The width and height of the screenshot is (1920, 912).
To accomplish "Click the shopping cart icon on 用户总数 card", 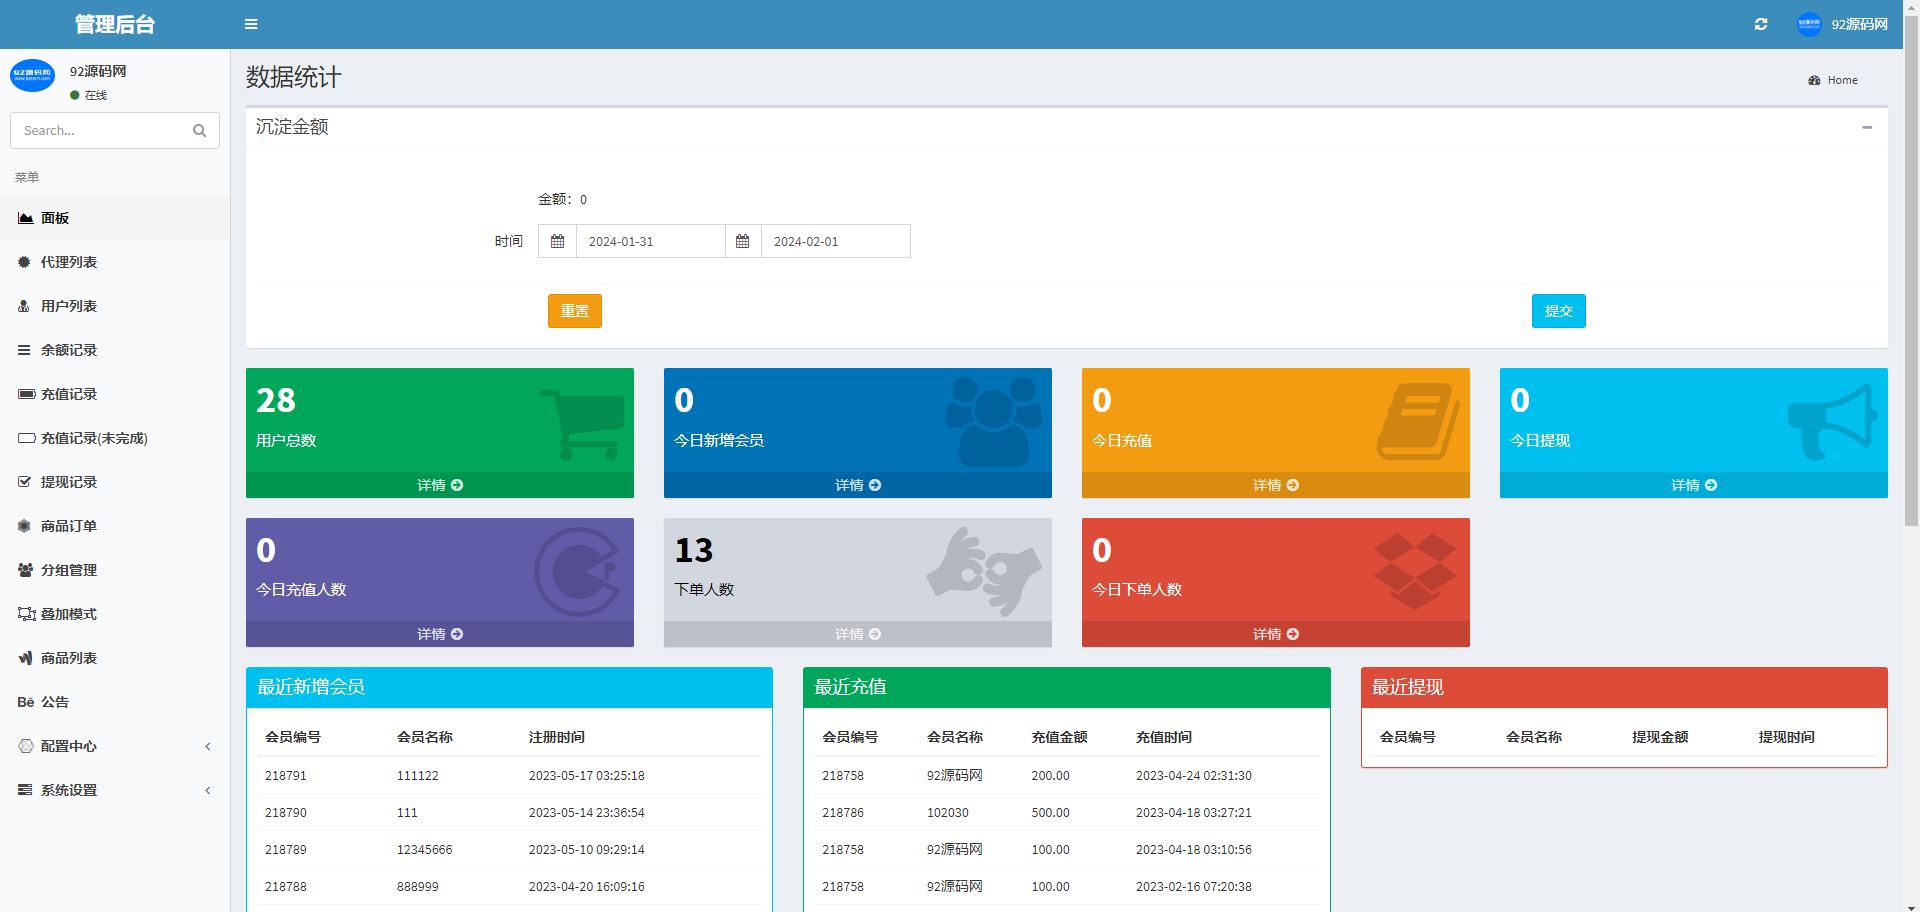I will [x=583, y=424].
